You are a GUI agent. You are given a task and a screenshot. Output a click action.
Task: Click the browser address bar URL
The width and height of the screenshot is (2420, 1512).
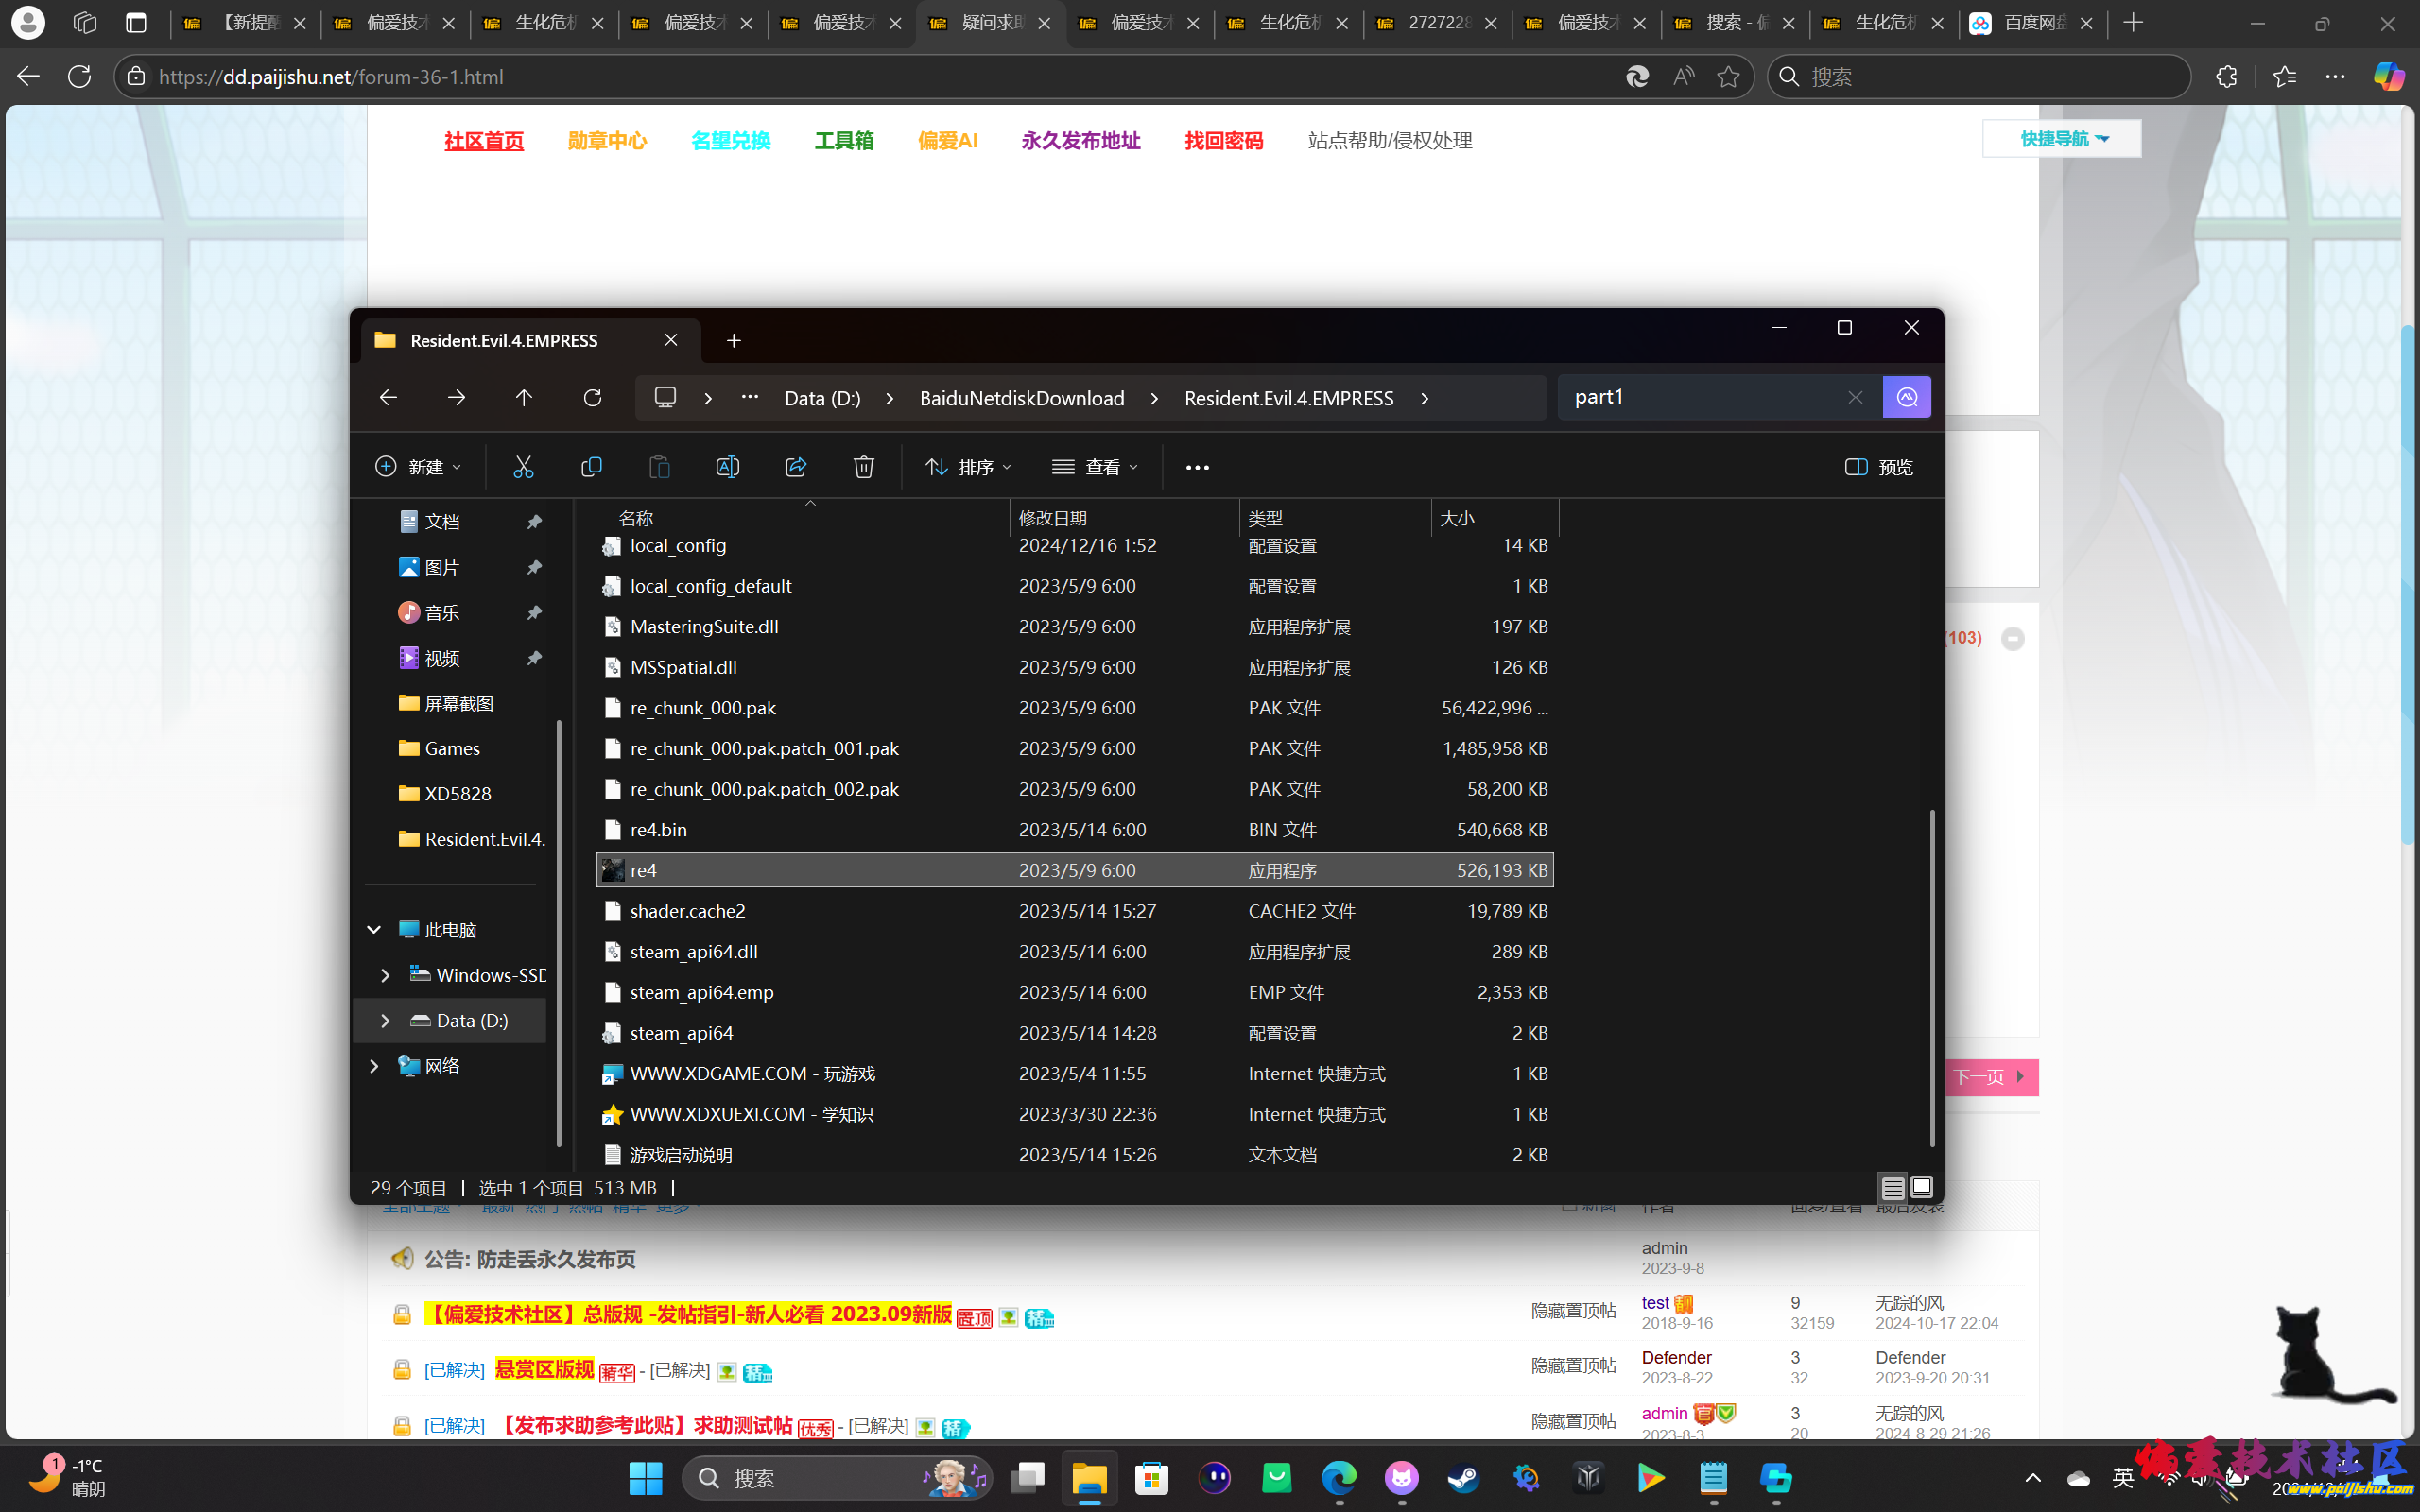click(x=331, y=77)
